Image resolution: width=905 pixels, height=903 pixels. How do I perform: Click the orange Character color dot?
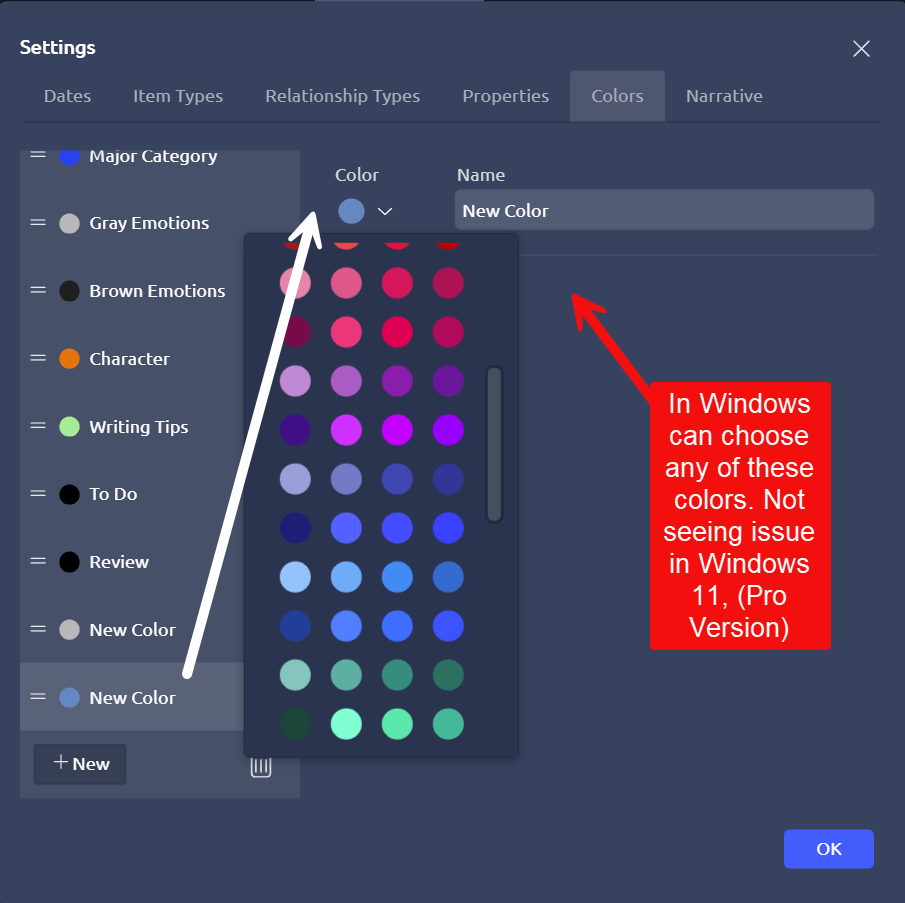69,359
